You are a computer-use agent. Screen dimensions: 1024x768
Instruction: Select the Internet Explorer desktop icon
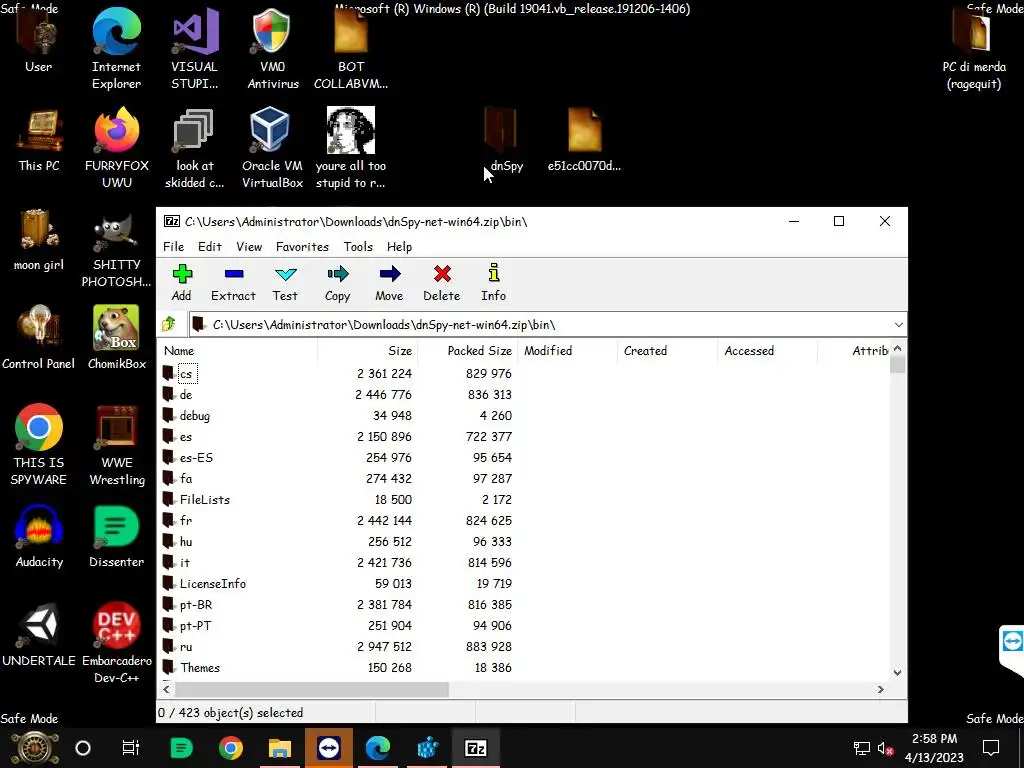(x=116, y=50)
